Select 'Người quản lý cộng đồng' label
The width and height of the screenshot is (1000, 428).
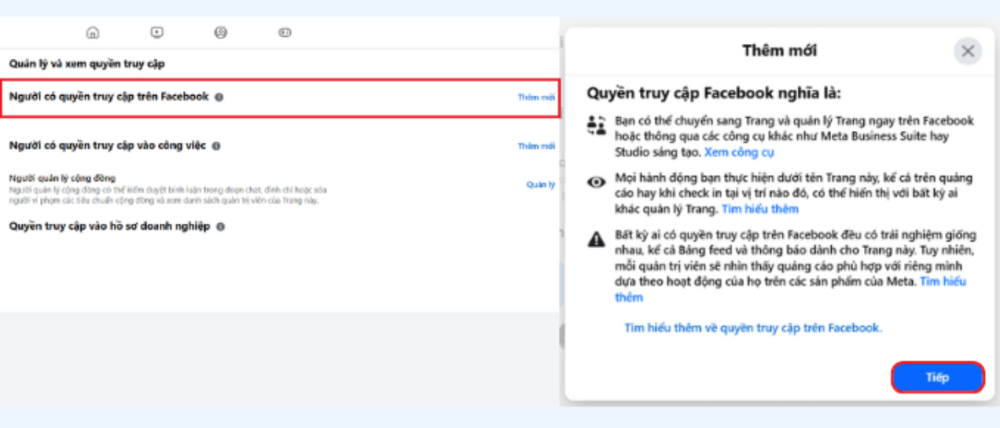62,177
